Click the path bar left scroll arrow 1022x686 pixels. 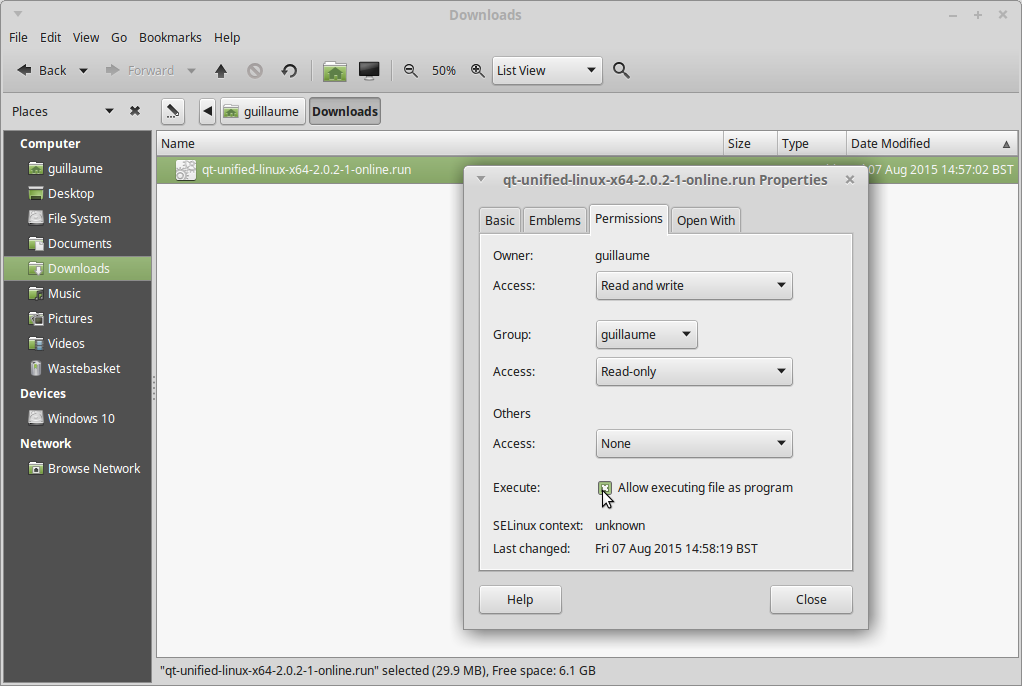point(207,112)
